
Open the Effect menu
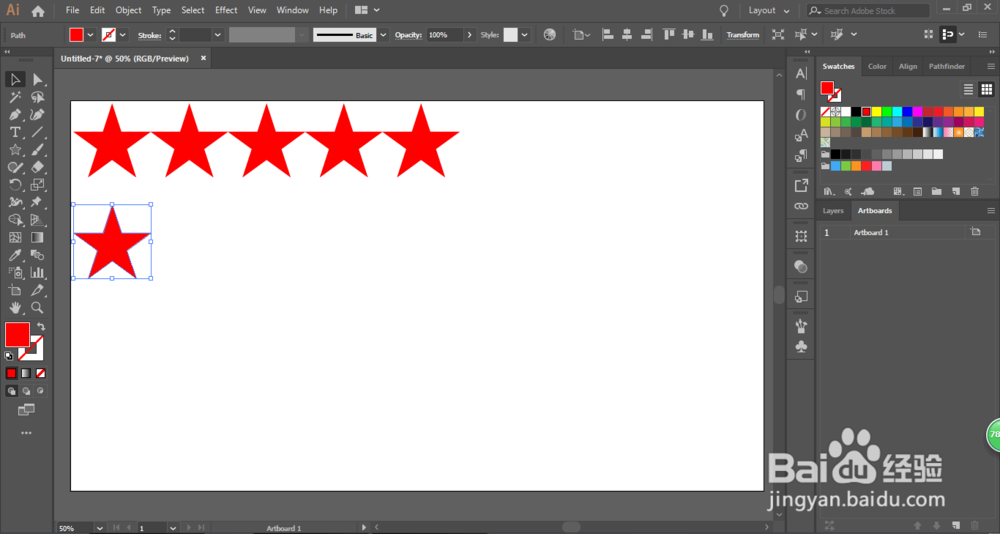tap(226, 10)
